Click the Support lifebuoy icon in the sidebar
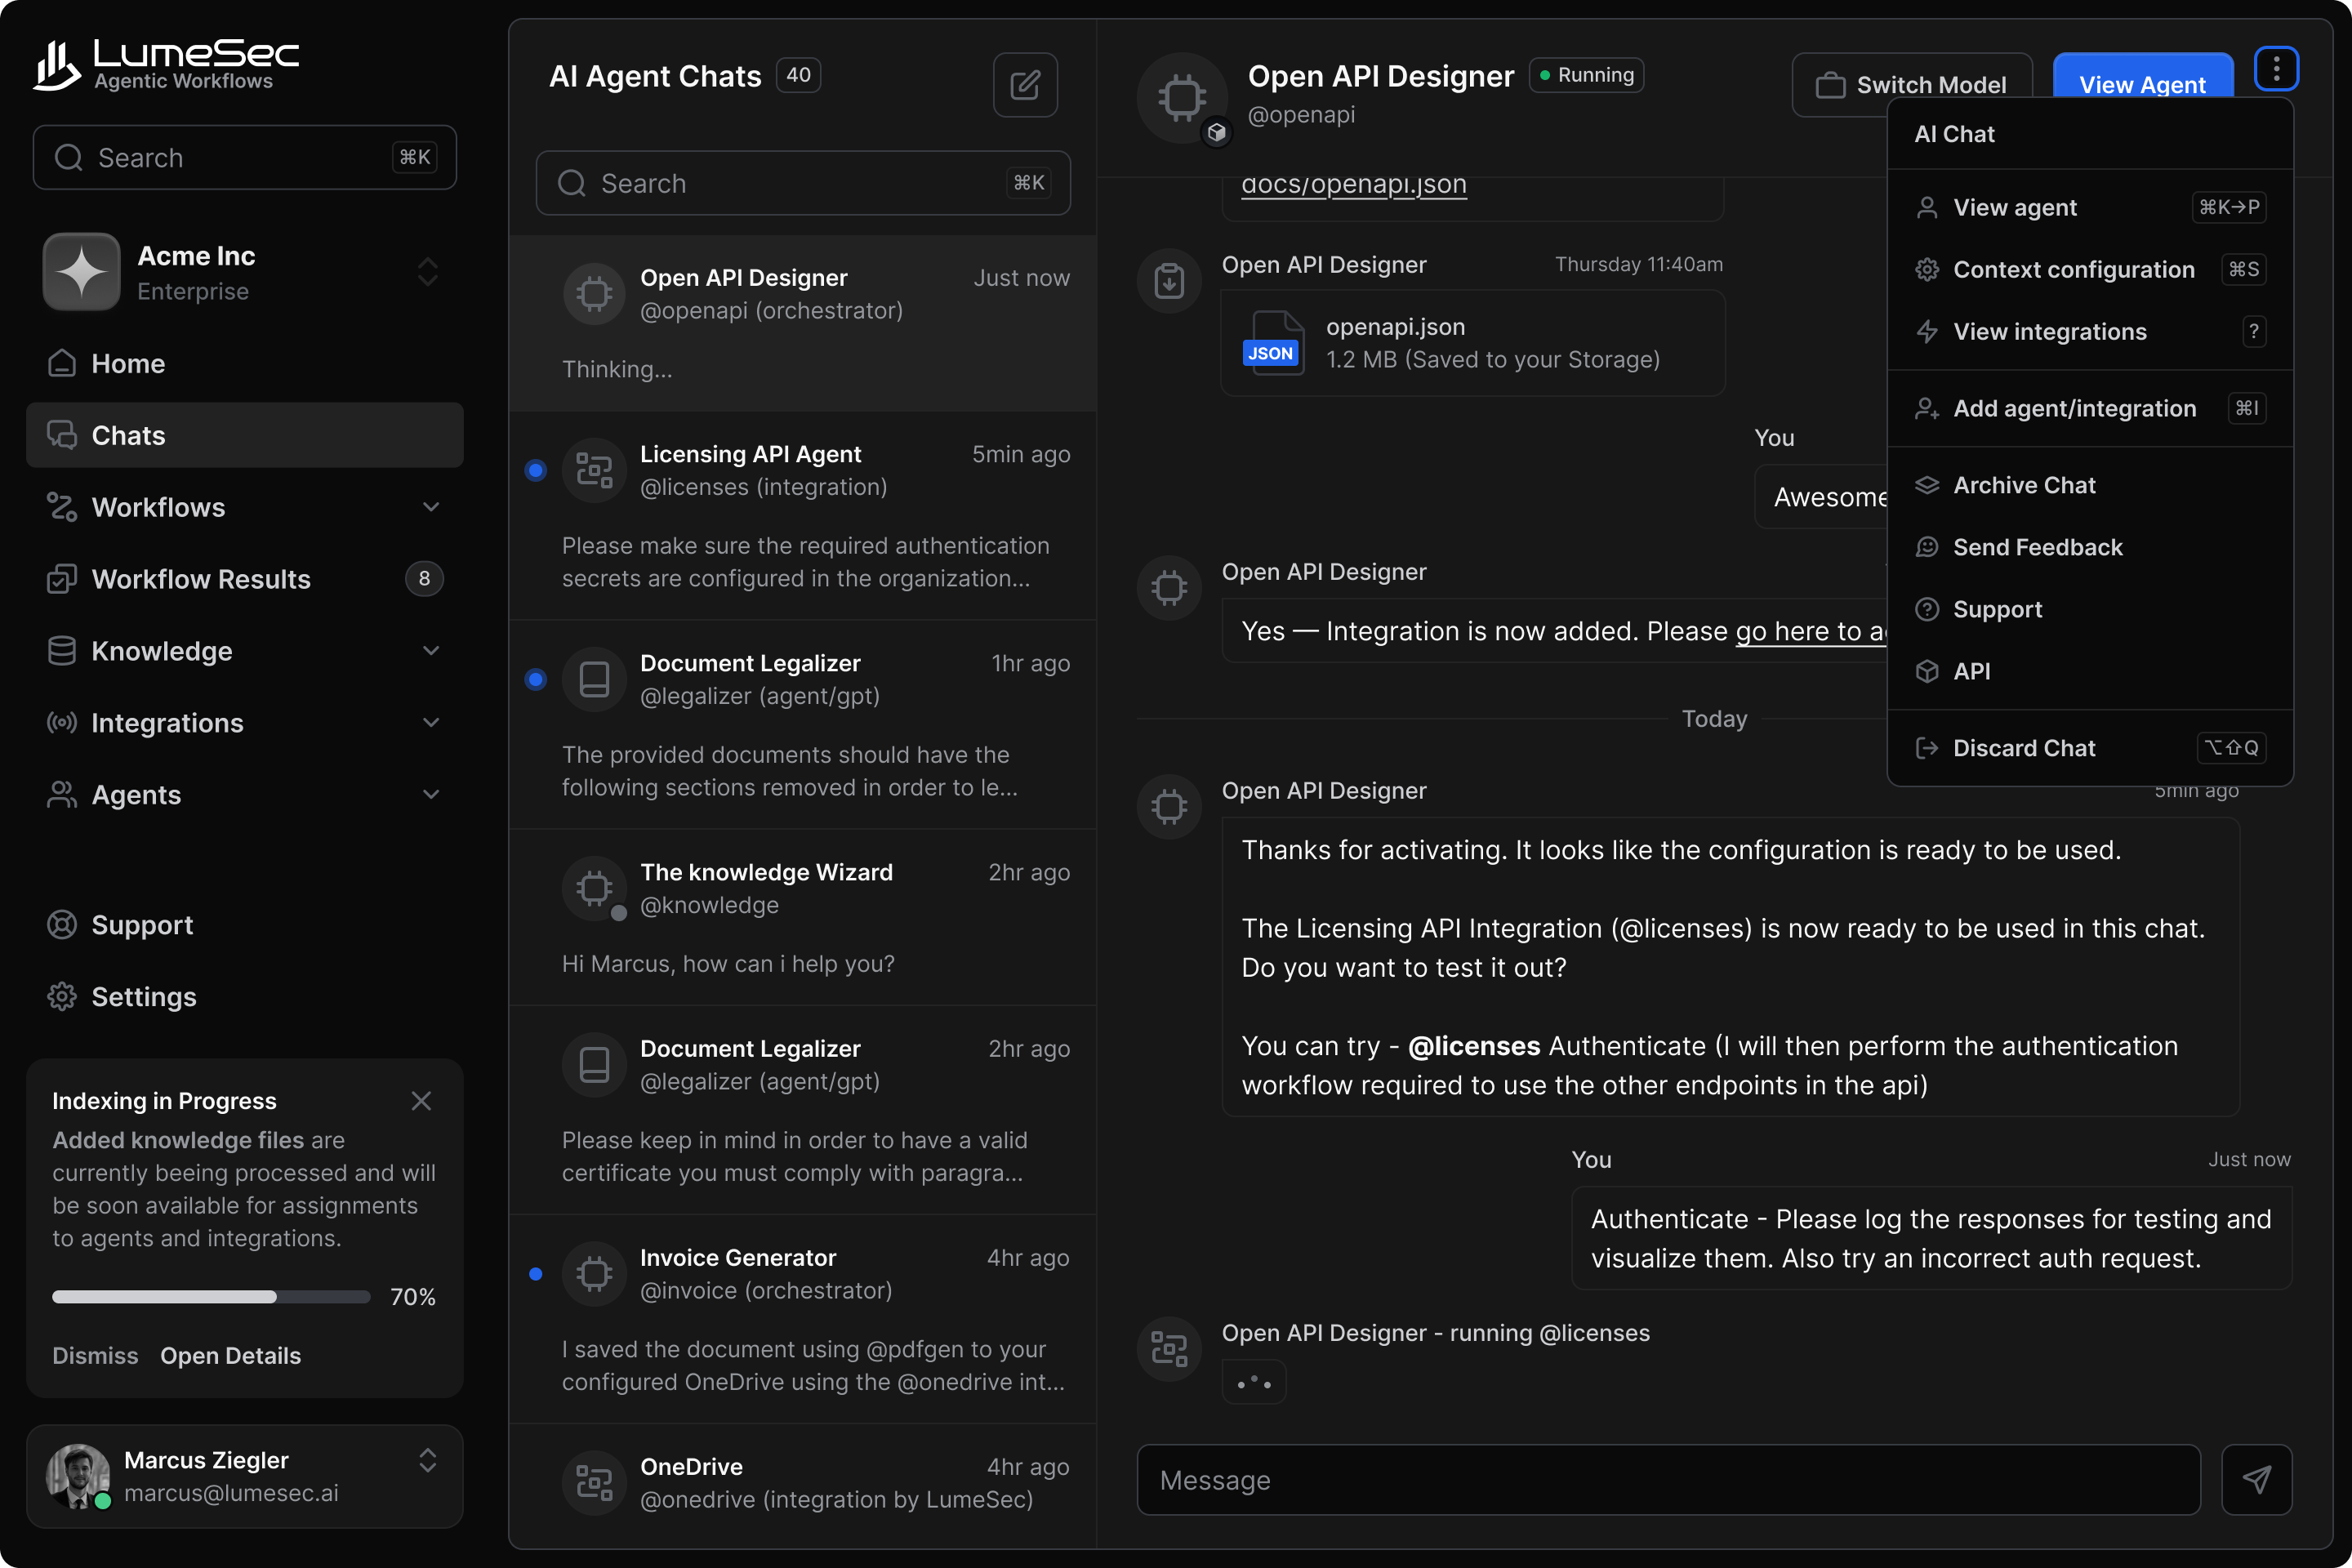 point(62,925)
